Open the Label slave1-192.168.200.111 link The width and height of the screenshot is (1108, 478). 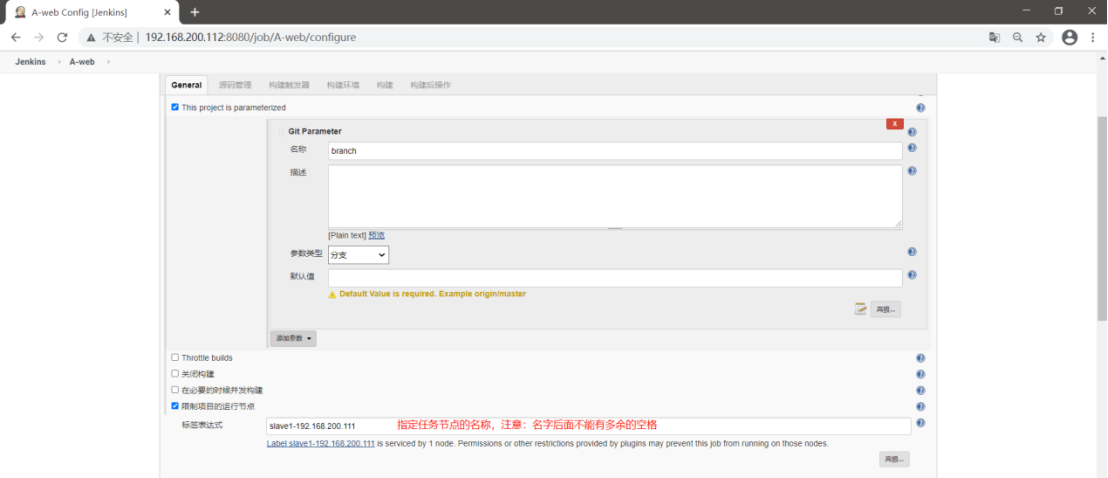(321, 444)
